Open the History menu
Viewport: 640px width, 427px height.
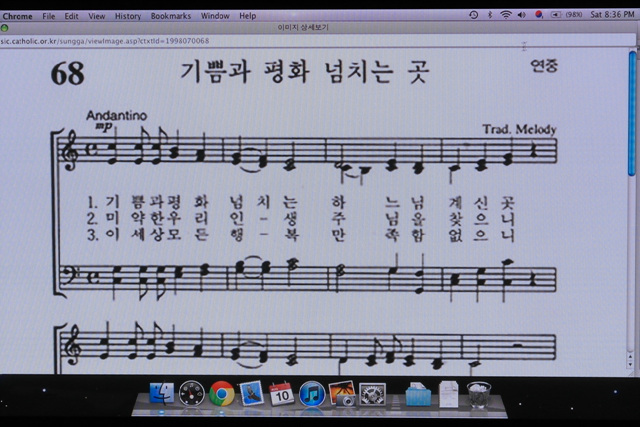[128, 16]
